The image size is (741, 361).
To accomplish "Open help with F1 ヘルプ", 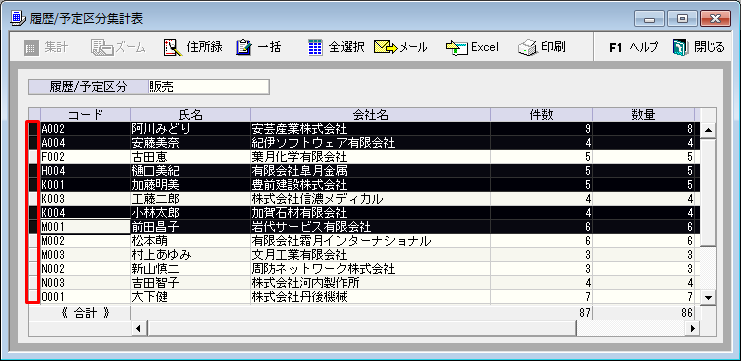I will coord(633,47).
